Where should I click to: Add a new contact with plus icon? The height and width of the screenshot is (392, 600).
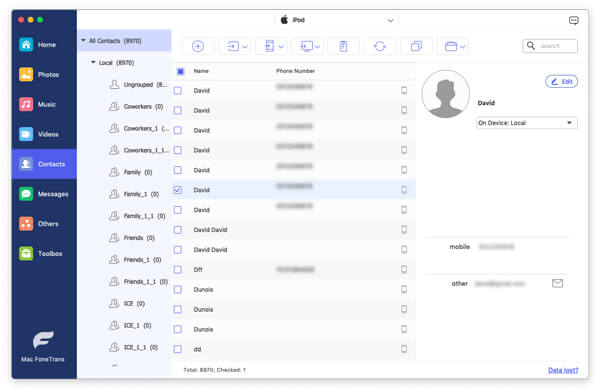pyautogui.click(x=198, y=46)
